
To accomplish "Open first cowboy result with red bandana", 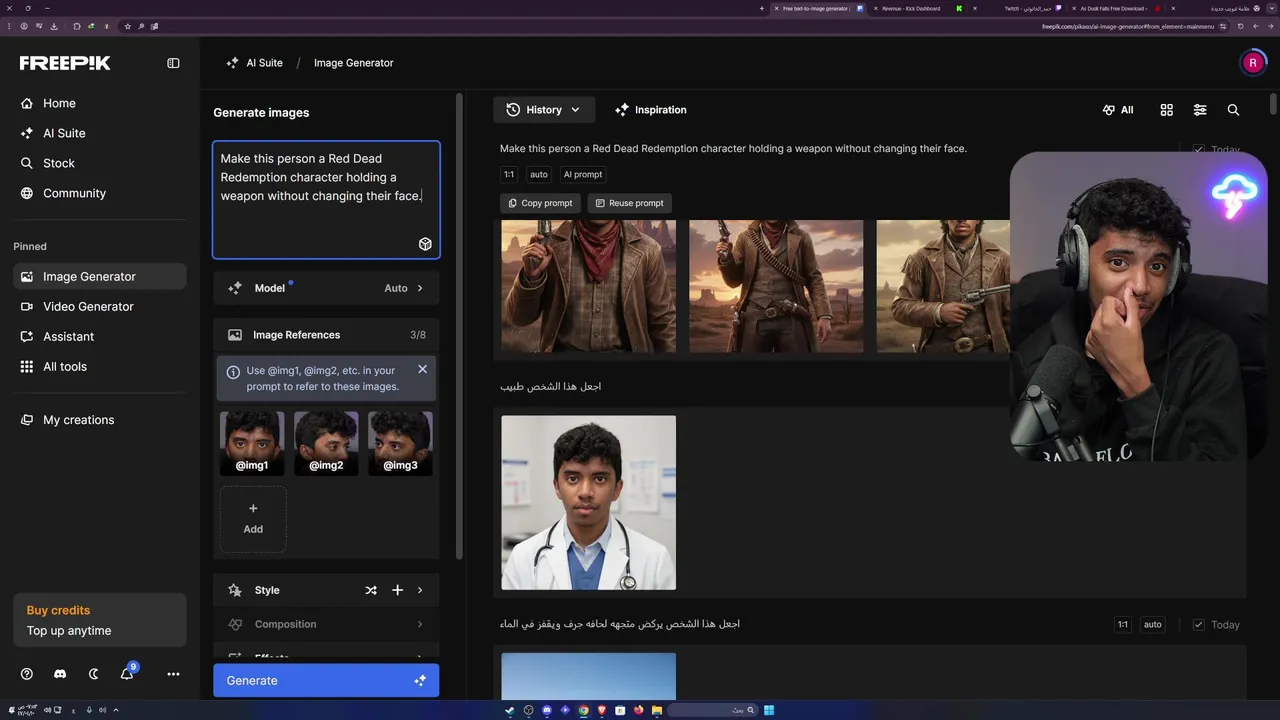I will click(588, 286).
